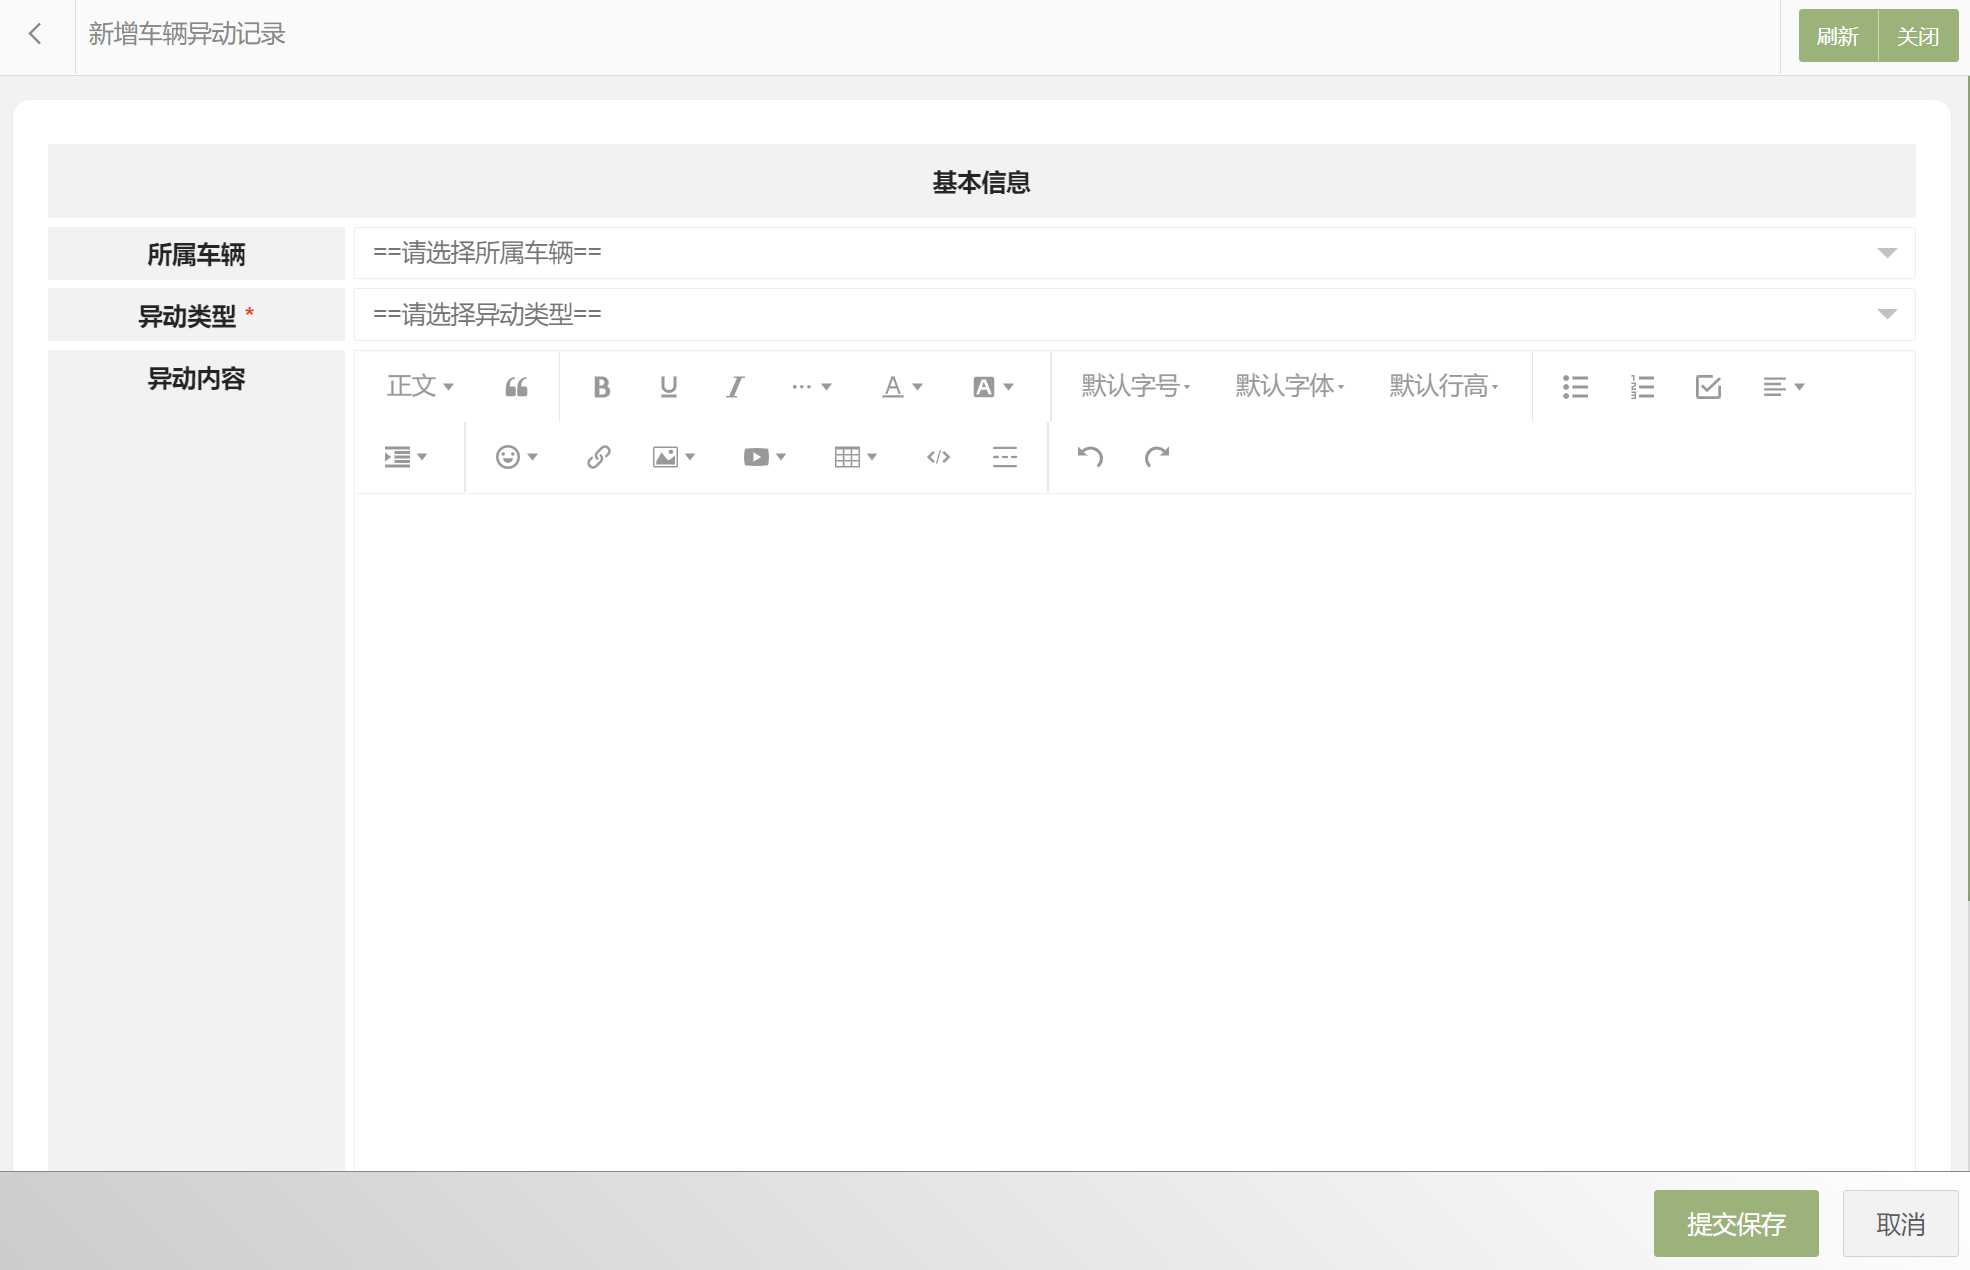This screenshot has height=1270, width=1970.
Task: Open the 正文 heading style menu
Action: pyautogui.click(x=420, y=386)
